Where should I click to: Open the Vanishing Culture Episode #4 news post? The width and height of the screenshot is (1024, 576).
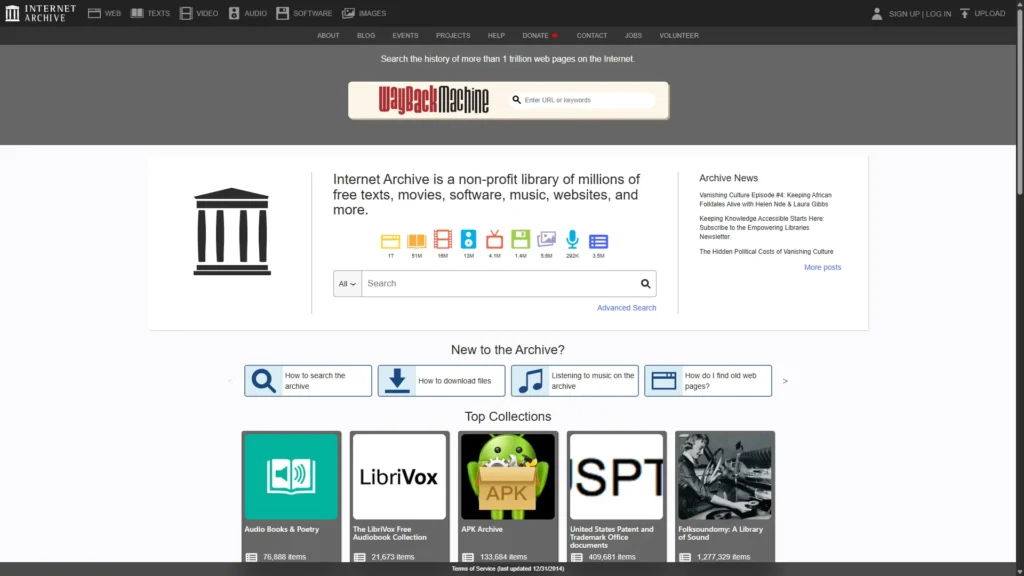(765, 199)
